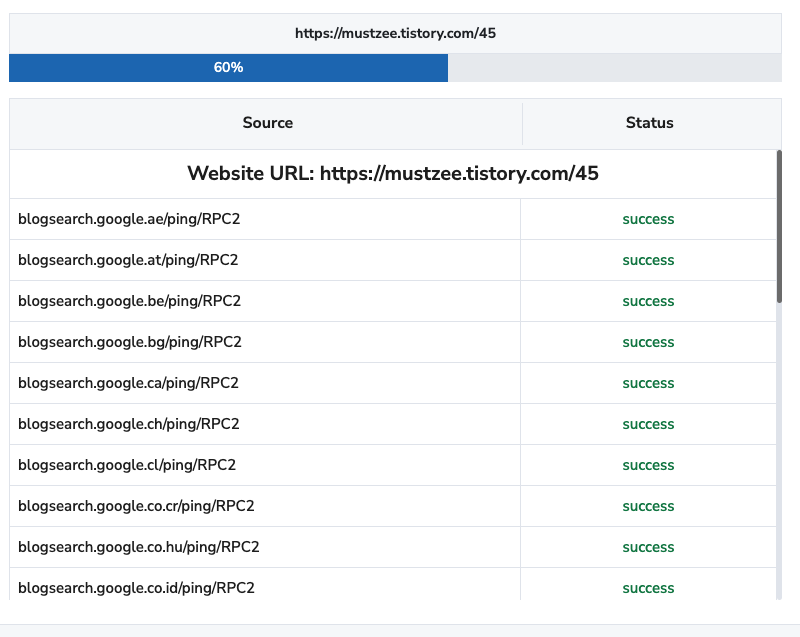Select blogsearch.google.co.id/ping/RPC2 row
The width and height of the screenshot is (800, 637).
393,584
